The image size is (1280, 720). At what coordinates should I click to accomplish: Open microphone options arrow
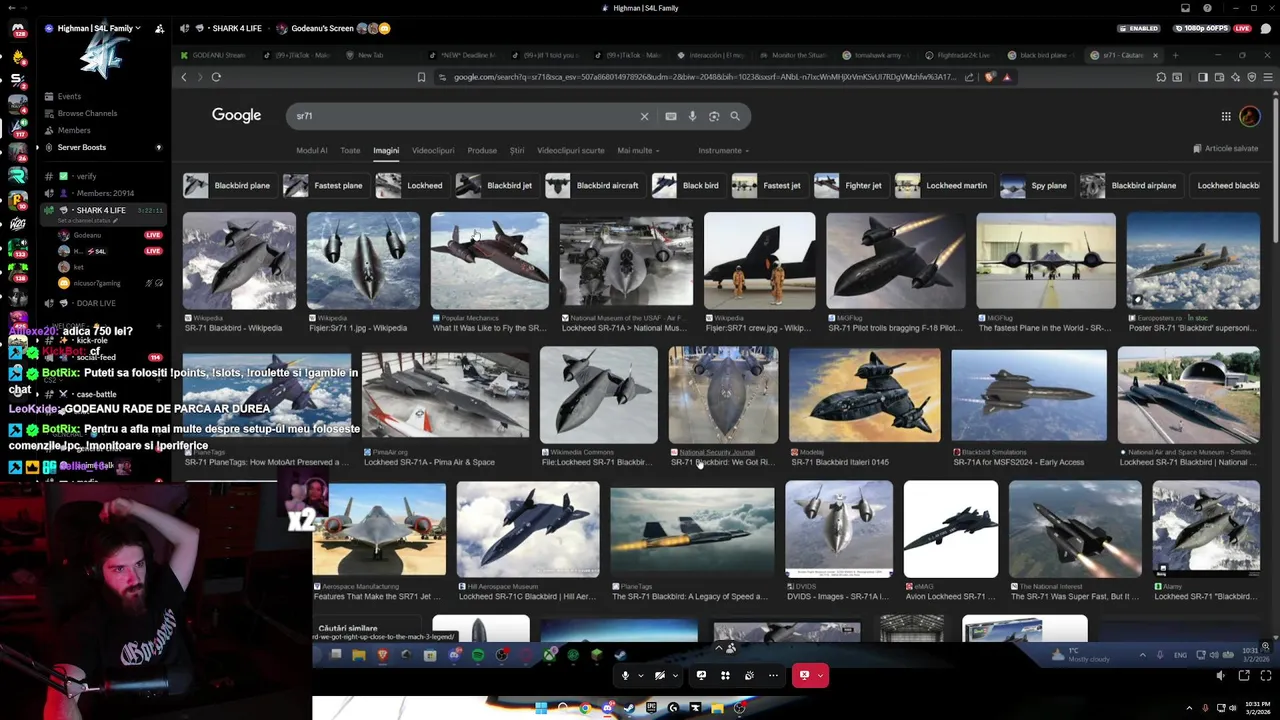click(x=640, y=676)
